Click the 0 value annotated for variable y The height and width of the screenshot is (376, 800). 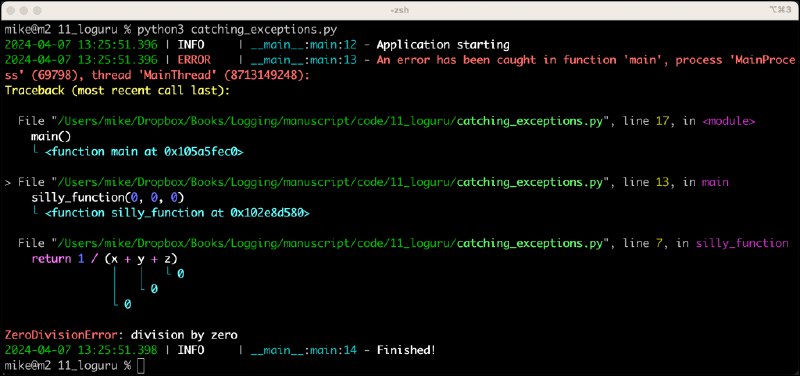pyautogui.click(x=154, y=289)
